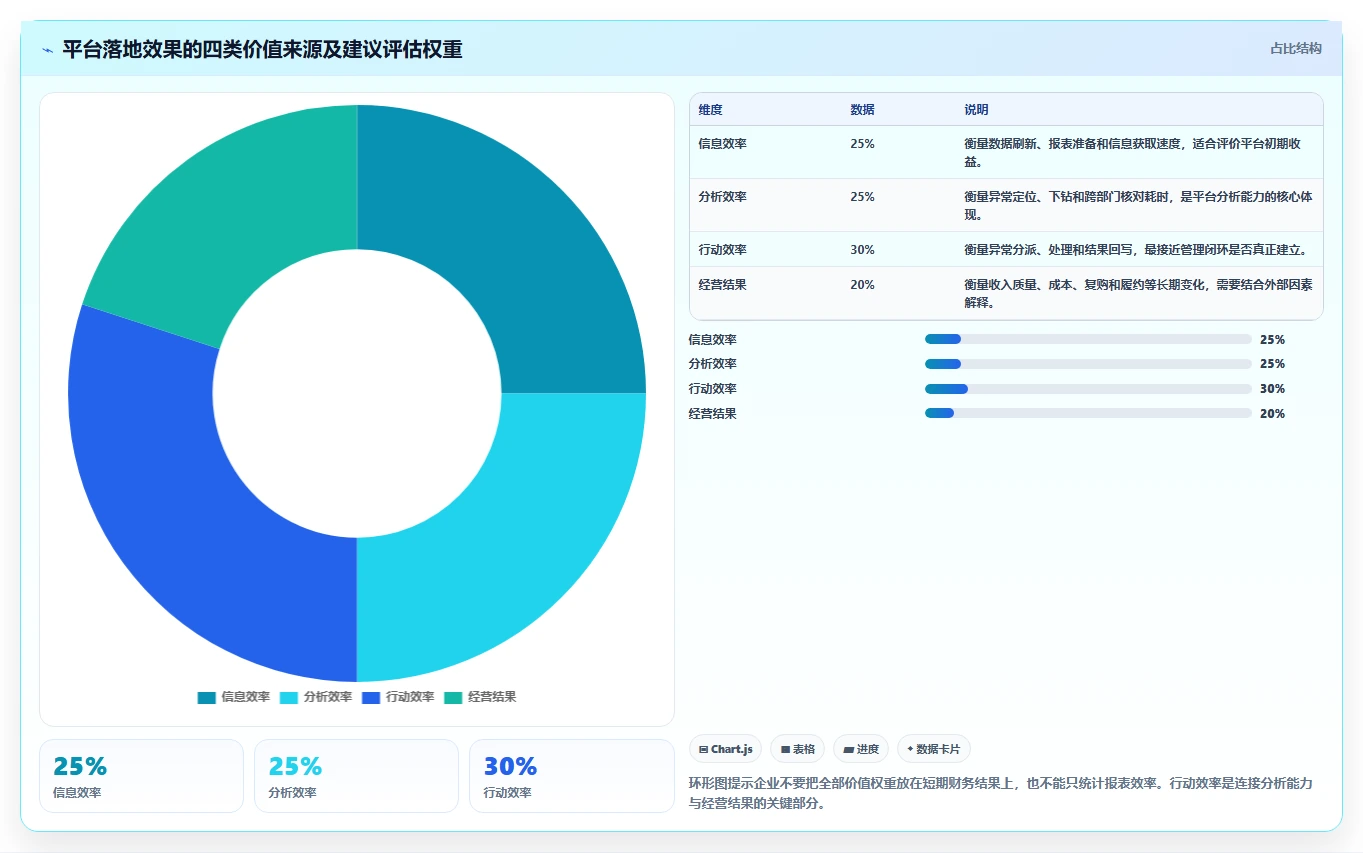
Task: Click description starting 衡量数据刷新
Action: [x=1133, y=153]
